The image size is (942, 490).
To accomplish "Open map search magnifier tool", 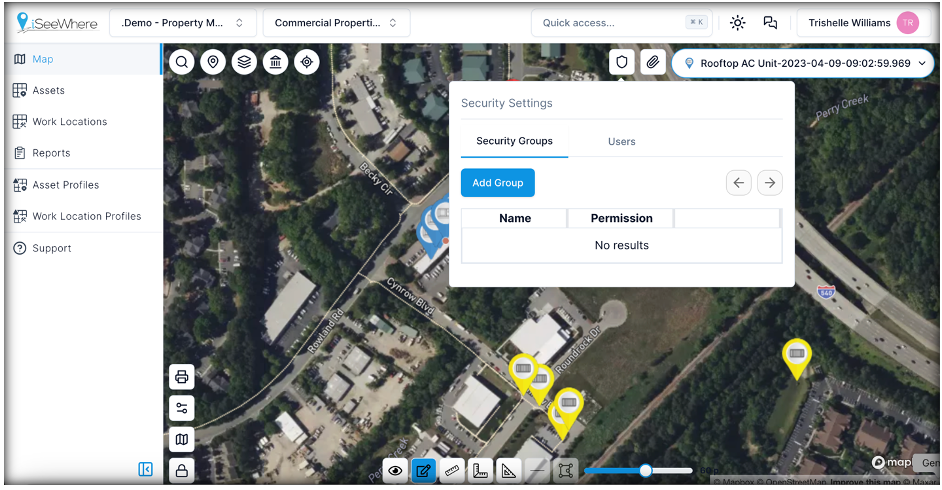I will click(x=181, y=62).
